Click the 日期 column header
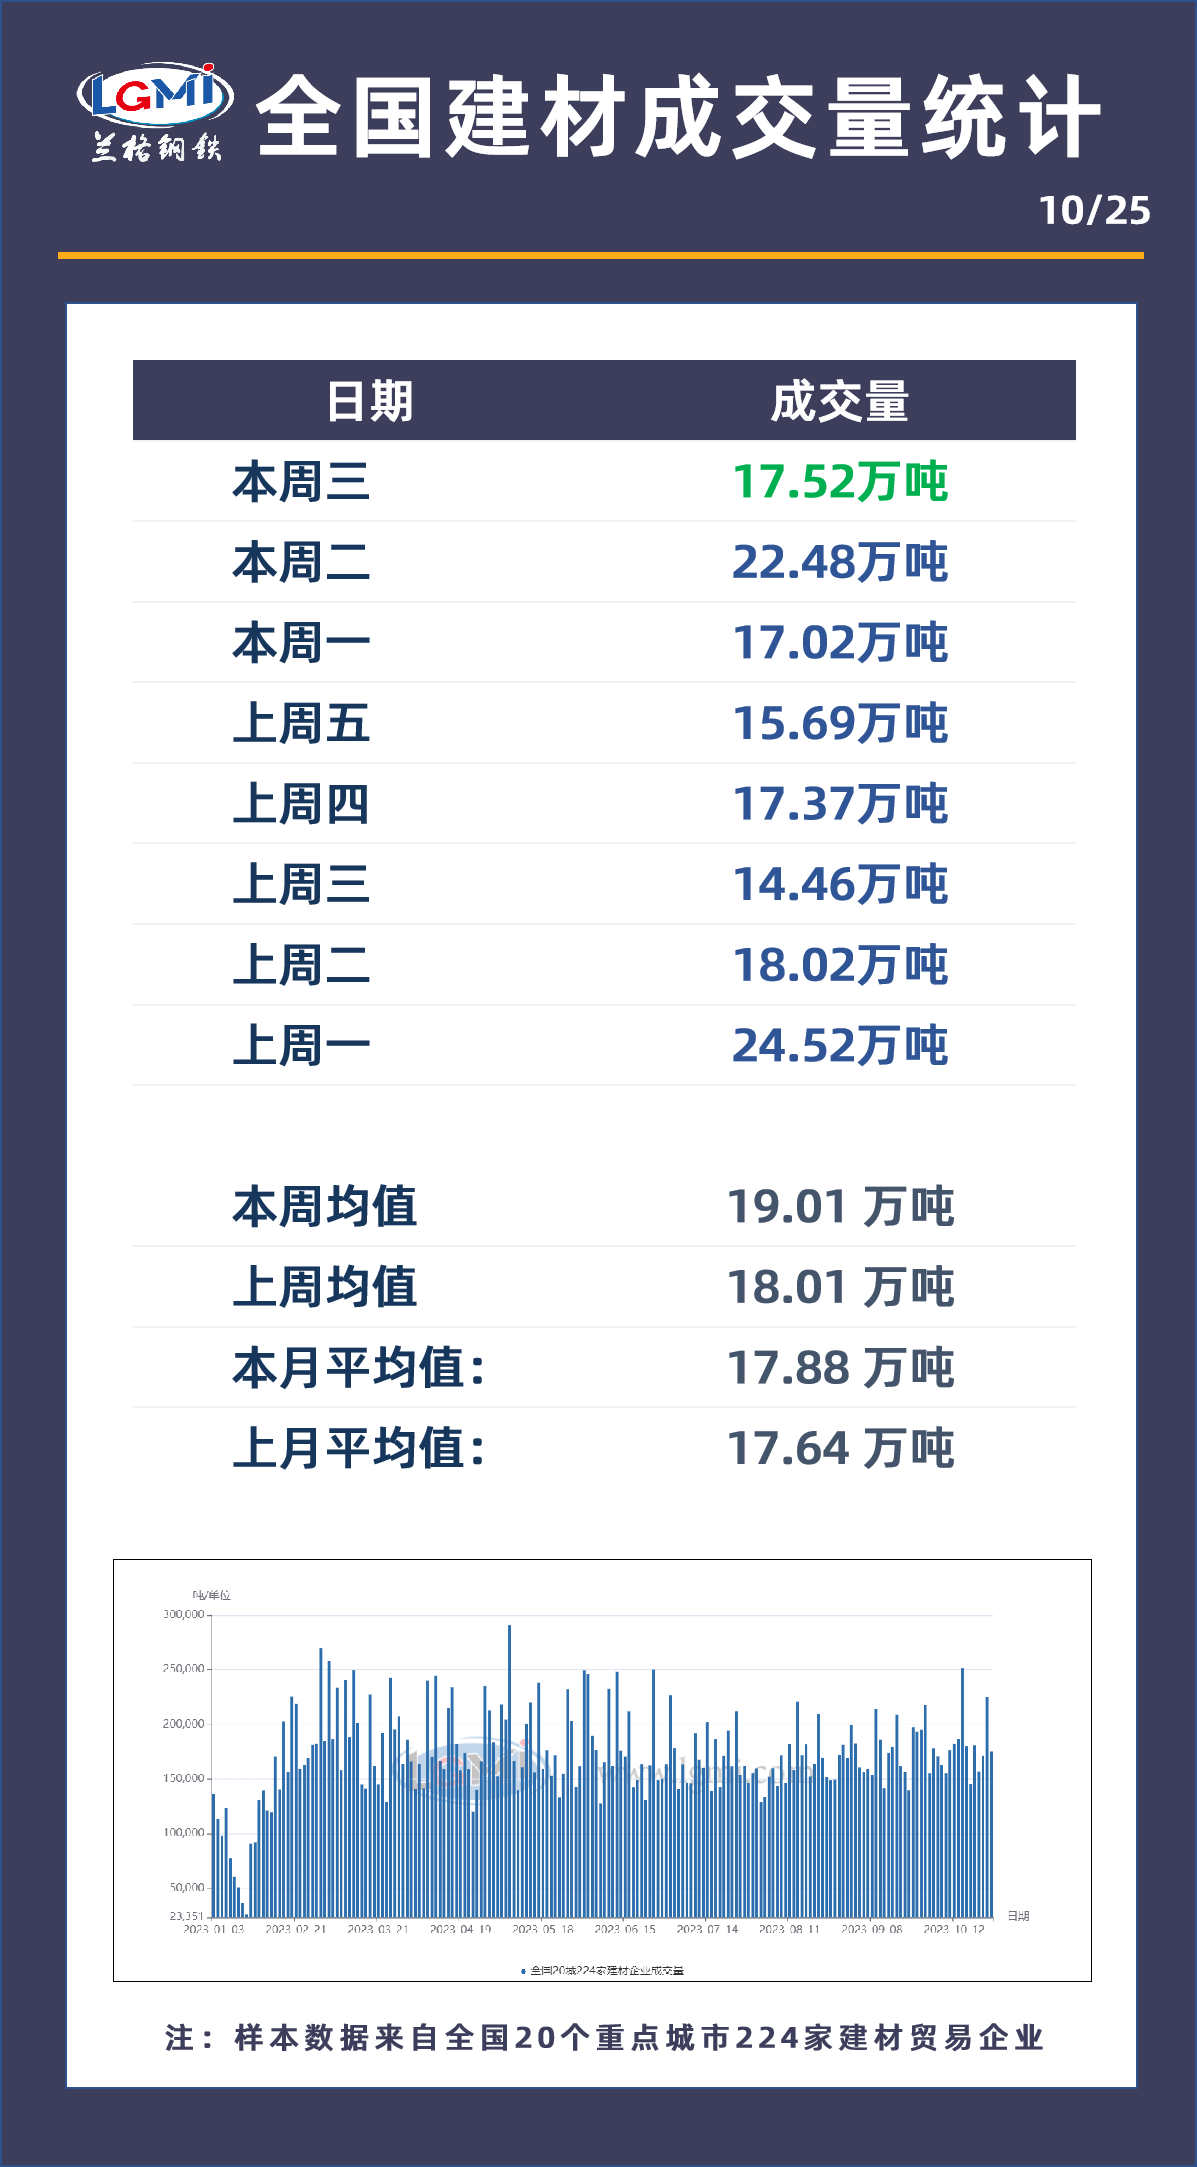Viewport: 1197px width, 2167px height. pos(369,401)
